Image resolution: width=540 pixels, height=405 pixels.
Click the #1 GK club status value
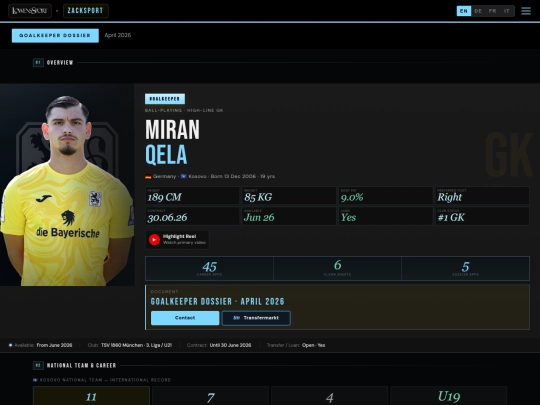[451, 218]
